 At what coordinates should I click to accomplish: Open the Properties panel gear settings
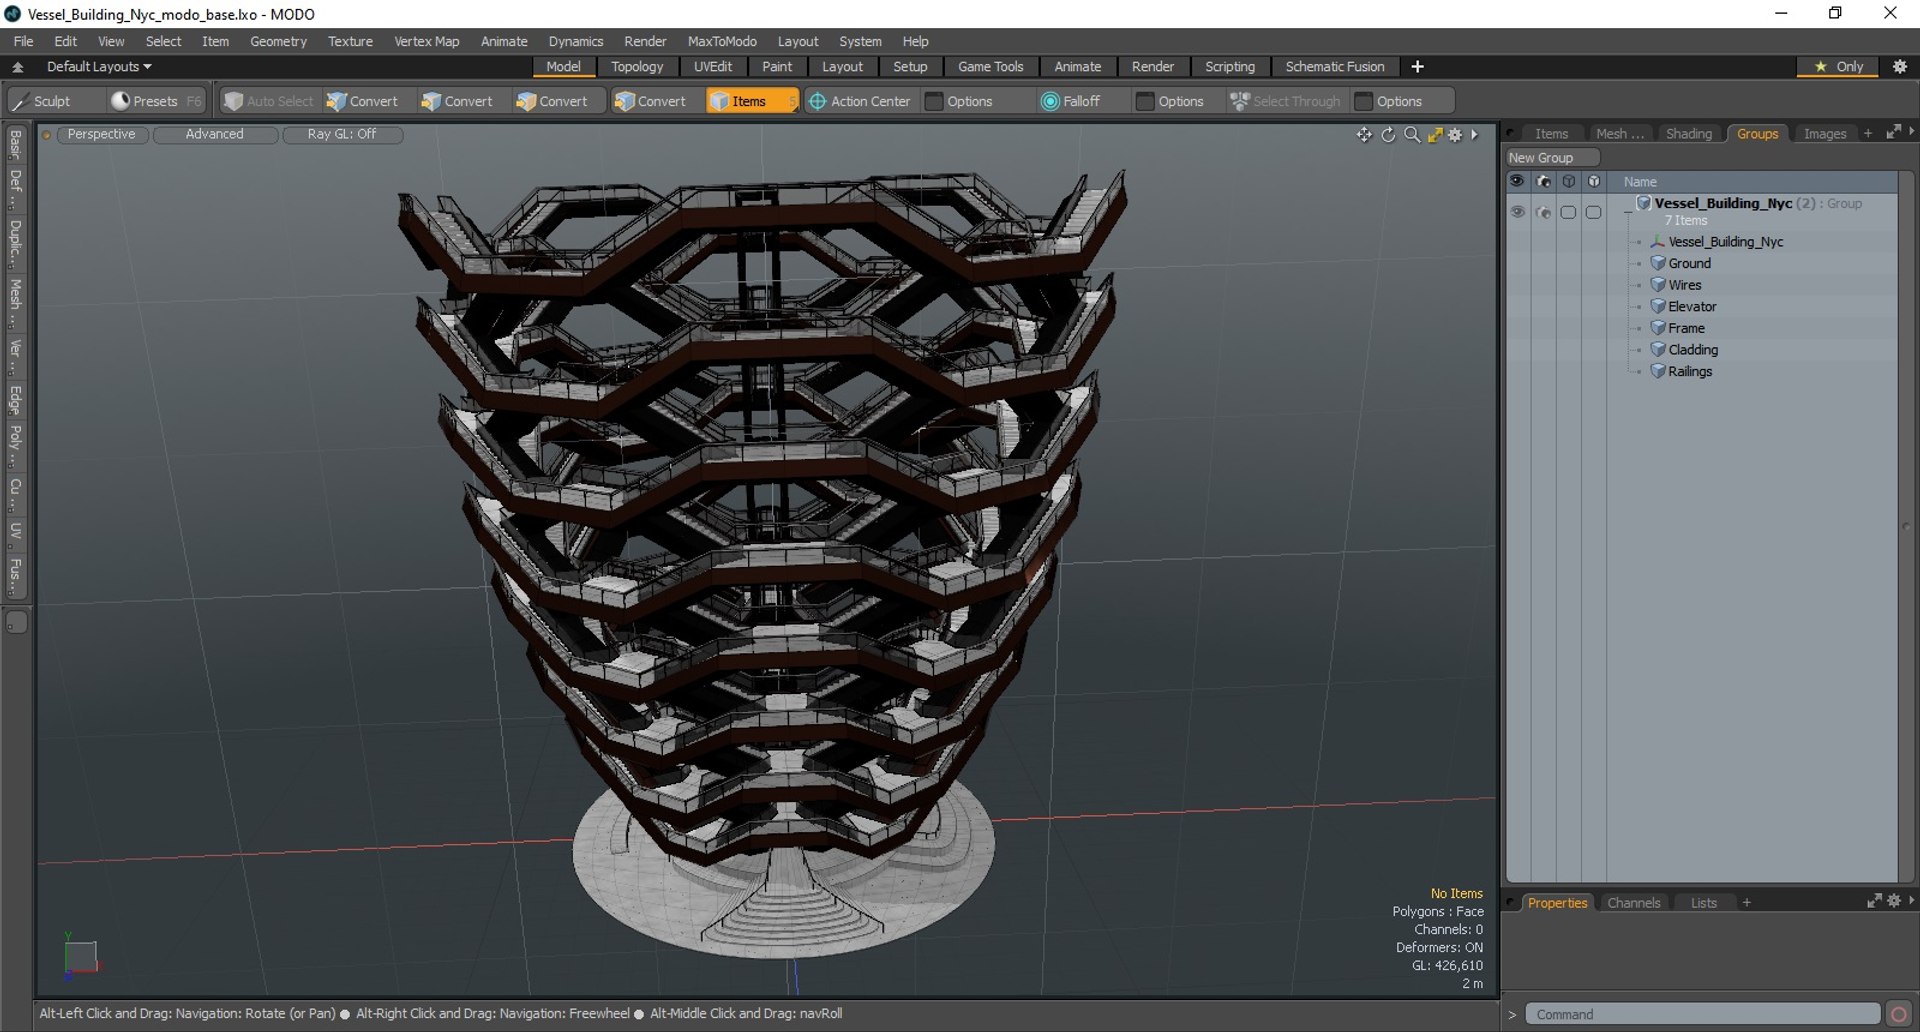tap(1894, 901)
